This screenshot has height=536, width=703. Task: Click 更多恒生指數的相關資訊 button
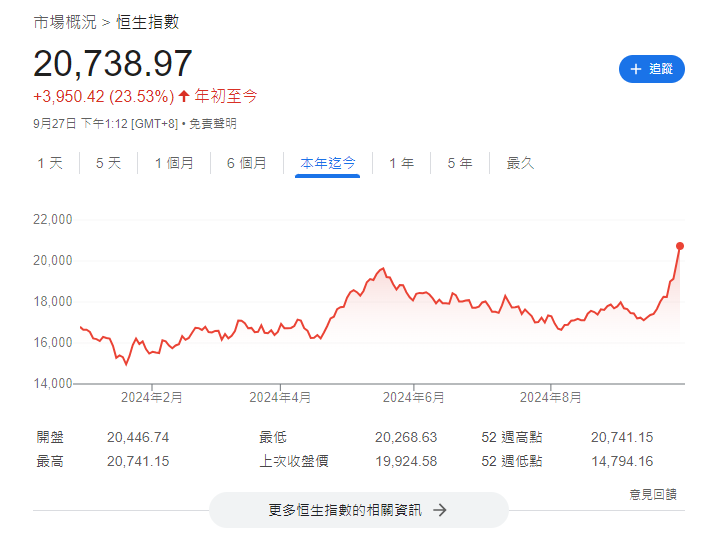(x=358, y=510)
